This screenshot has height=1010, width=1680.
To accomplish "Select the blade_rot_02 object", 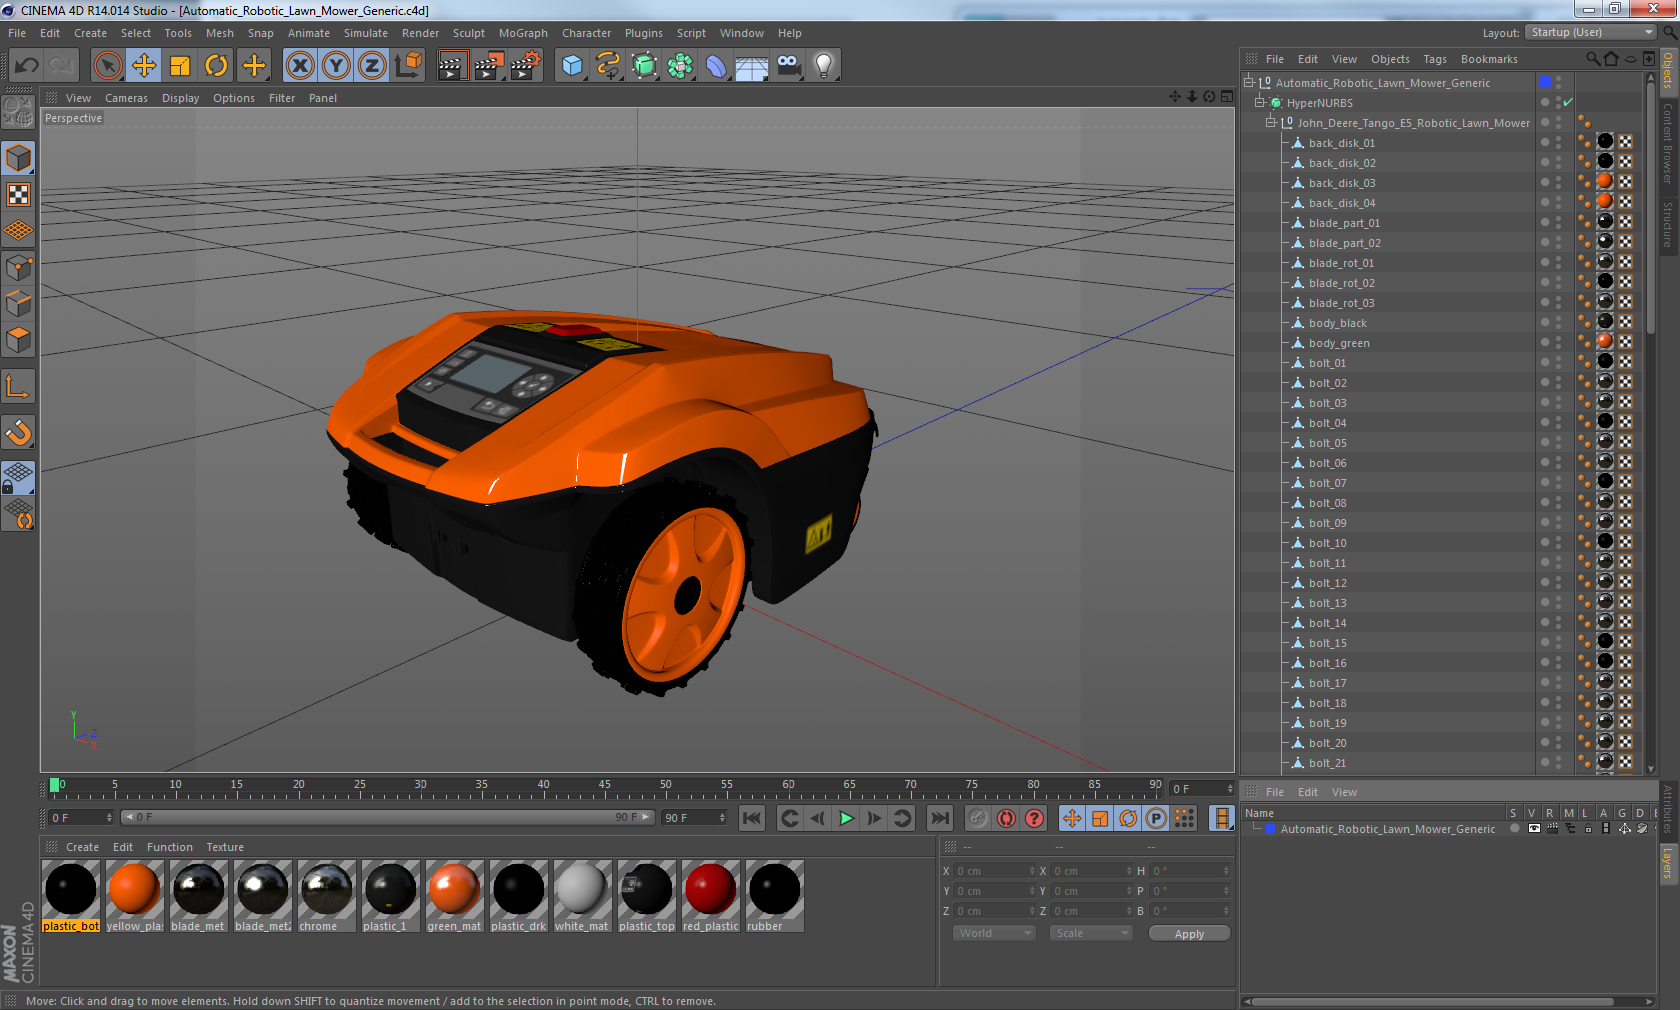I will tap(1342, 283).
